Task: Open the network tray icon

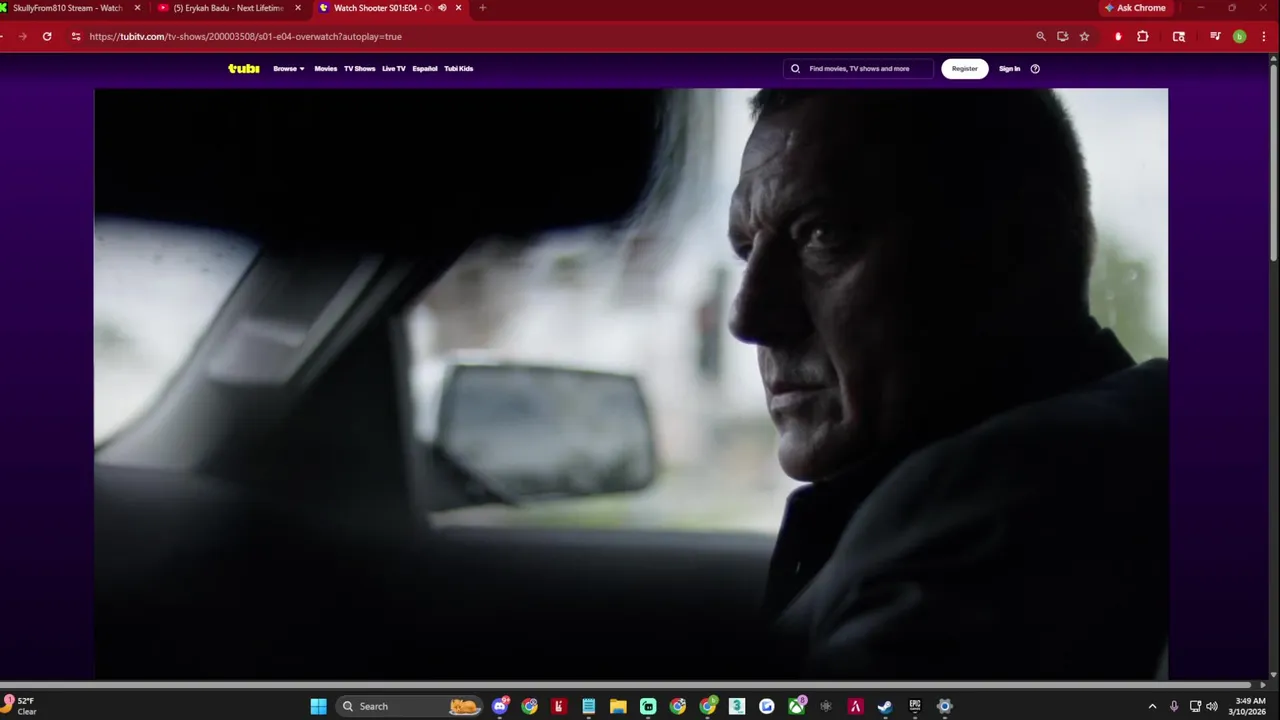Action: pyautogui.click(x=1195, y=706)
